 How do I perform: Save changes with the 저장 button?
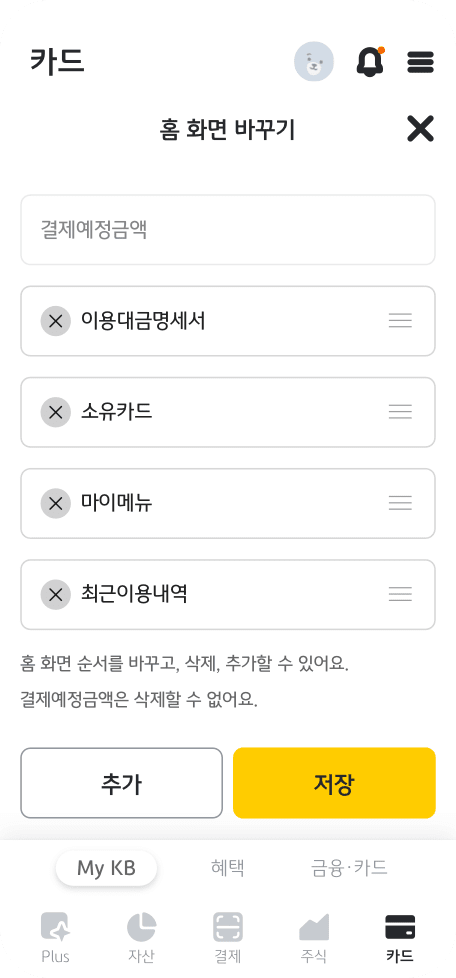point(334,783)
